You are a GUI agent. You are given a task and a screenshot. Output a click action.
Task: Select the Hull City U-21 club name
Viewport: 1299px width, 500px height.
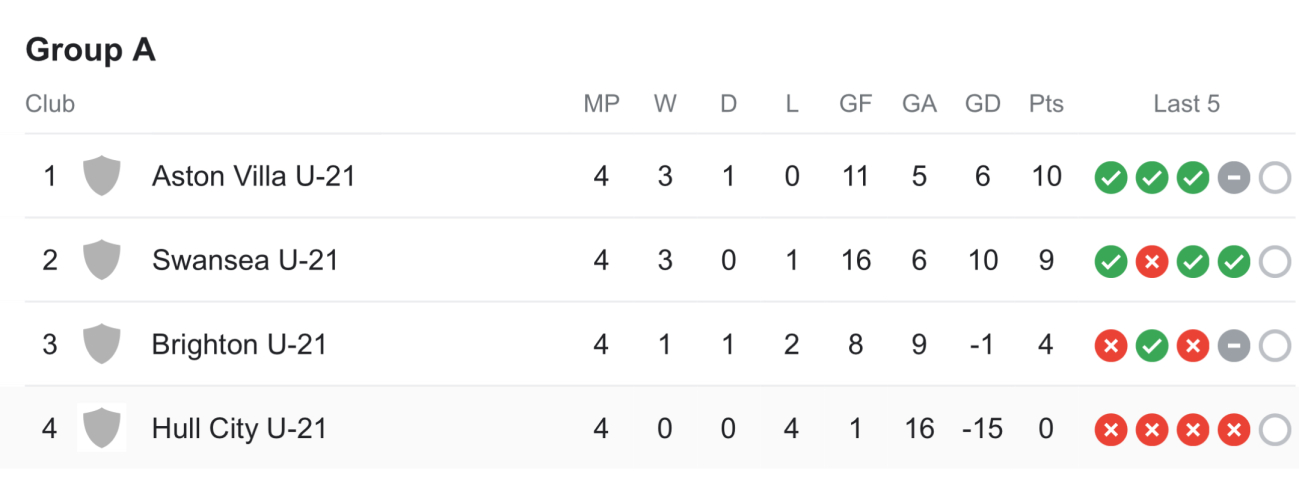239,428
